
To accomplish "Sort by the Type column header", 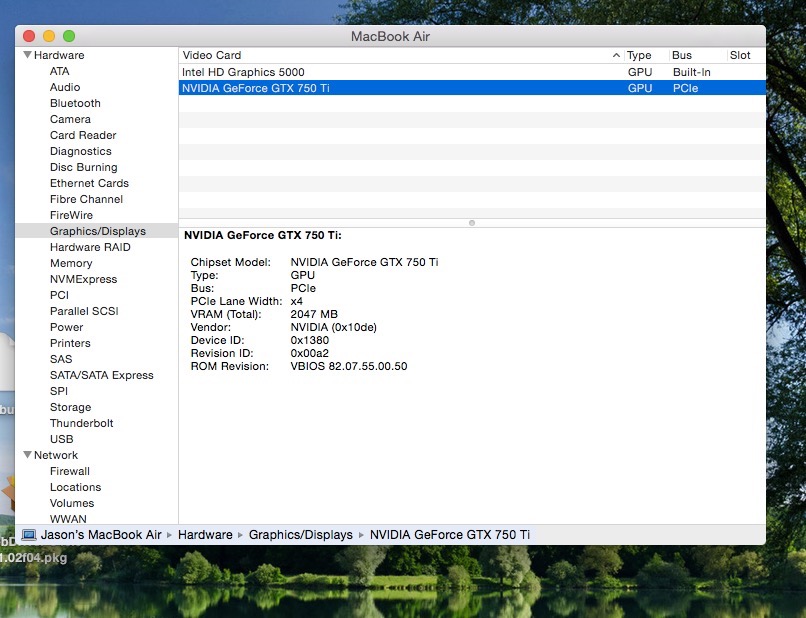I will (x=639, y=54).
